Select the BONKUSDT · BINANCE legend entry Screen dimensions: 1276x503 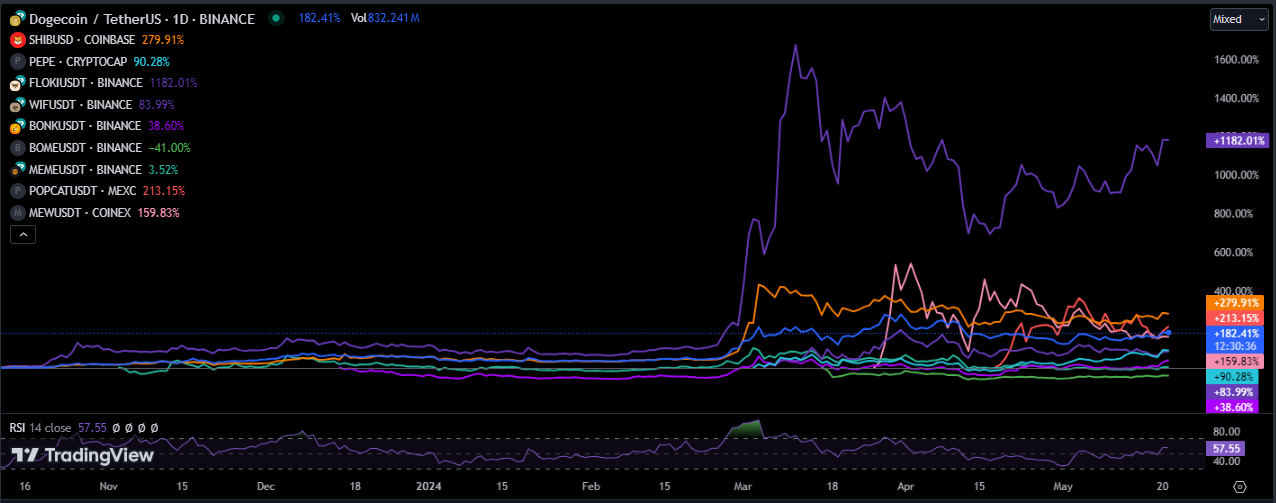(85, 126)
